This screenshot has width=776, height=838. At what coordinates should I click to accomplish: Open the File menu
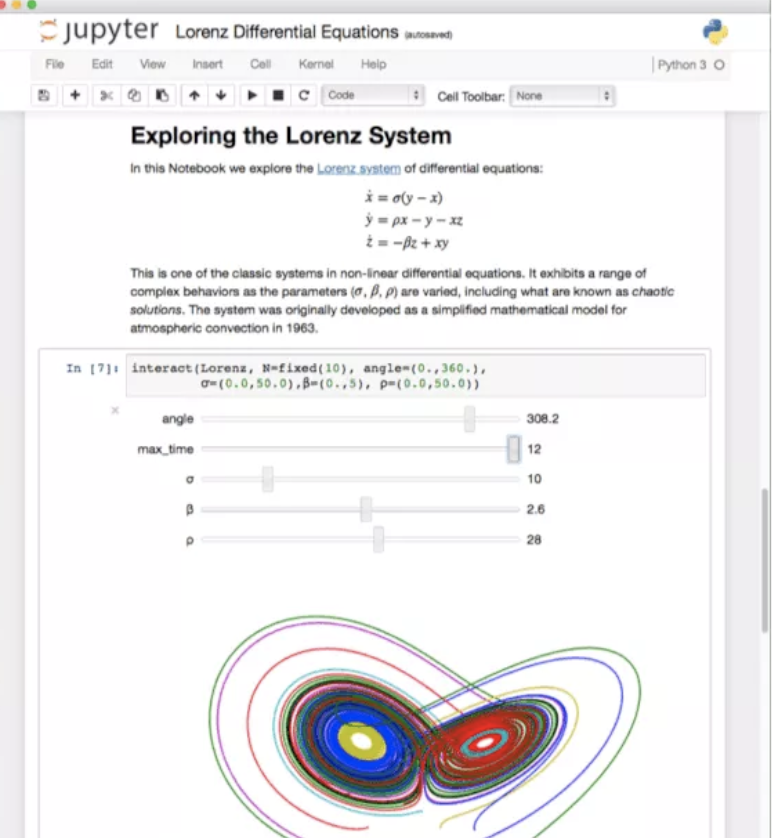[x=55, y=65]
